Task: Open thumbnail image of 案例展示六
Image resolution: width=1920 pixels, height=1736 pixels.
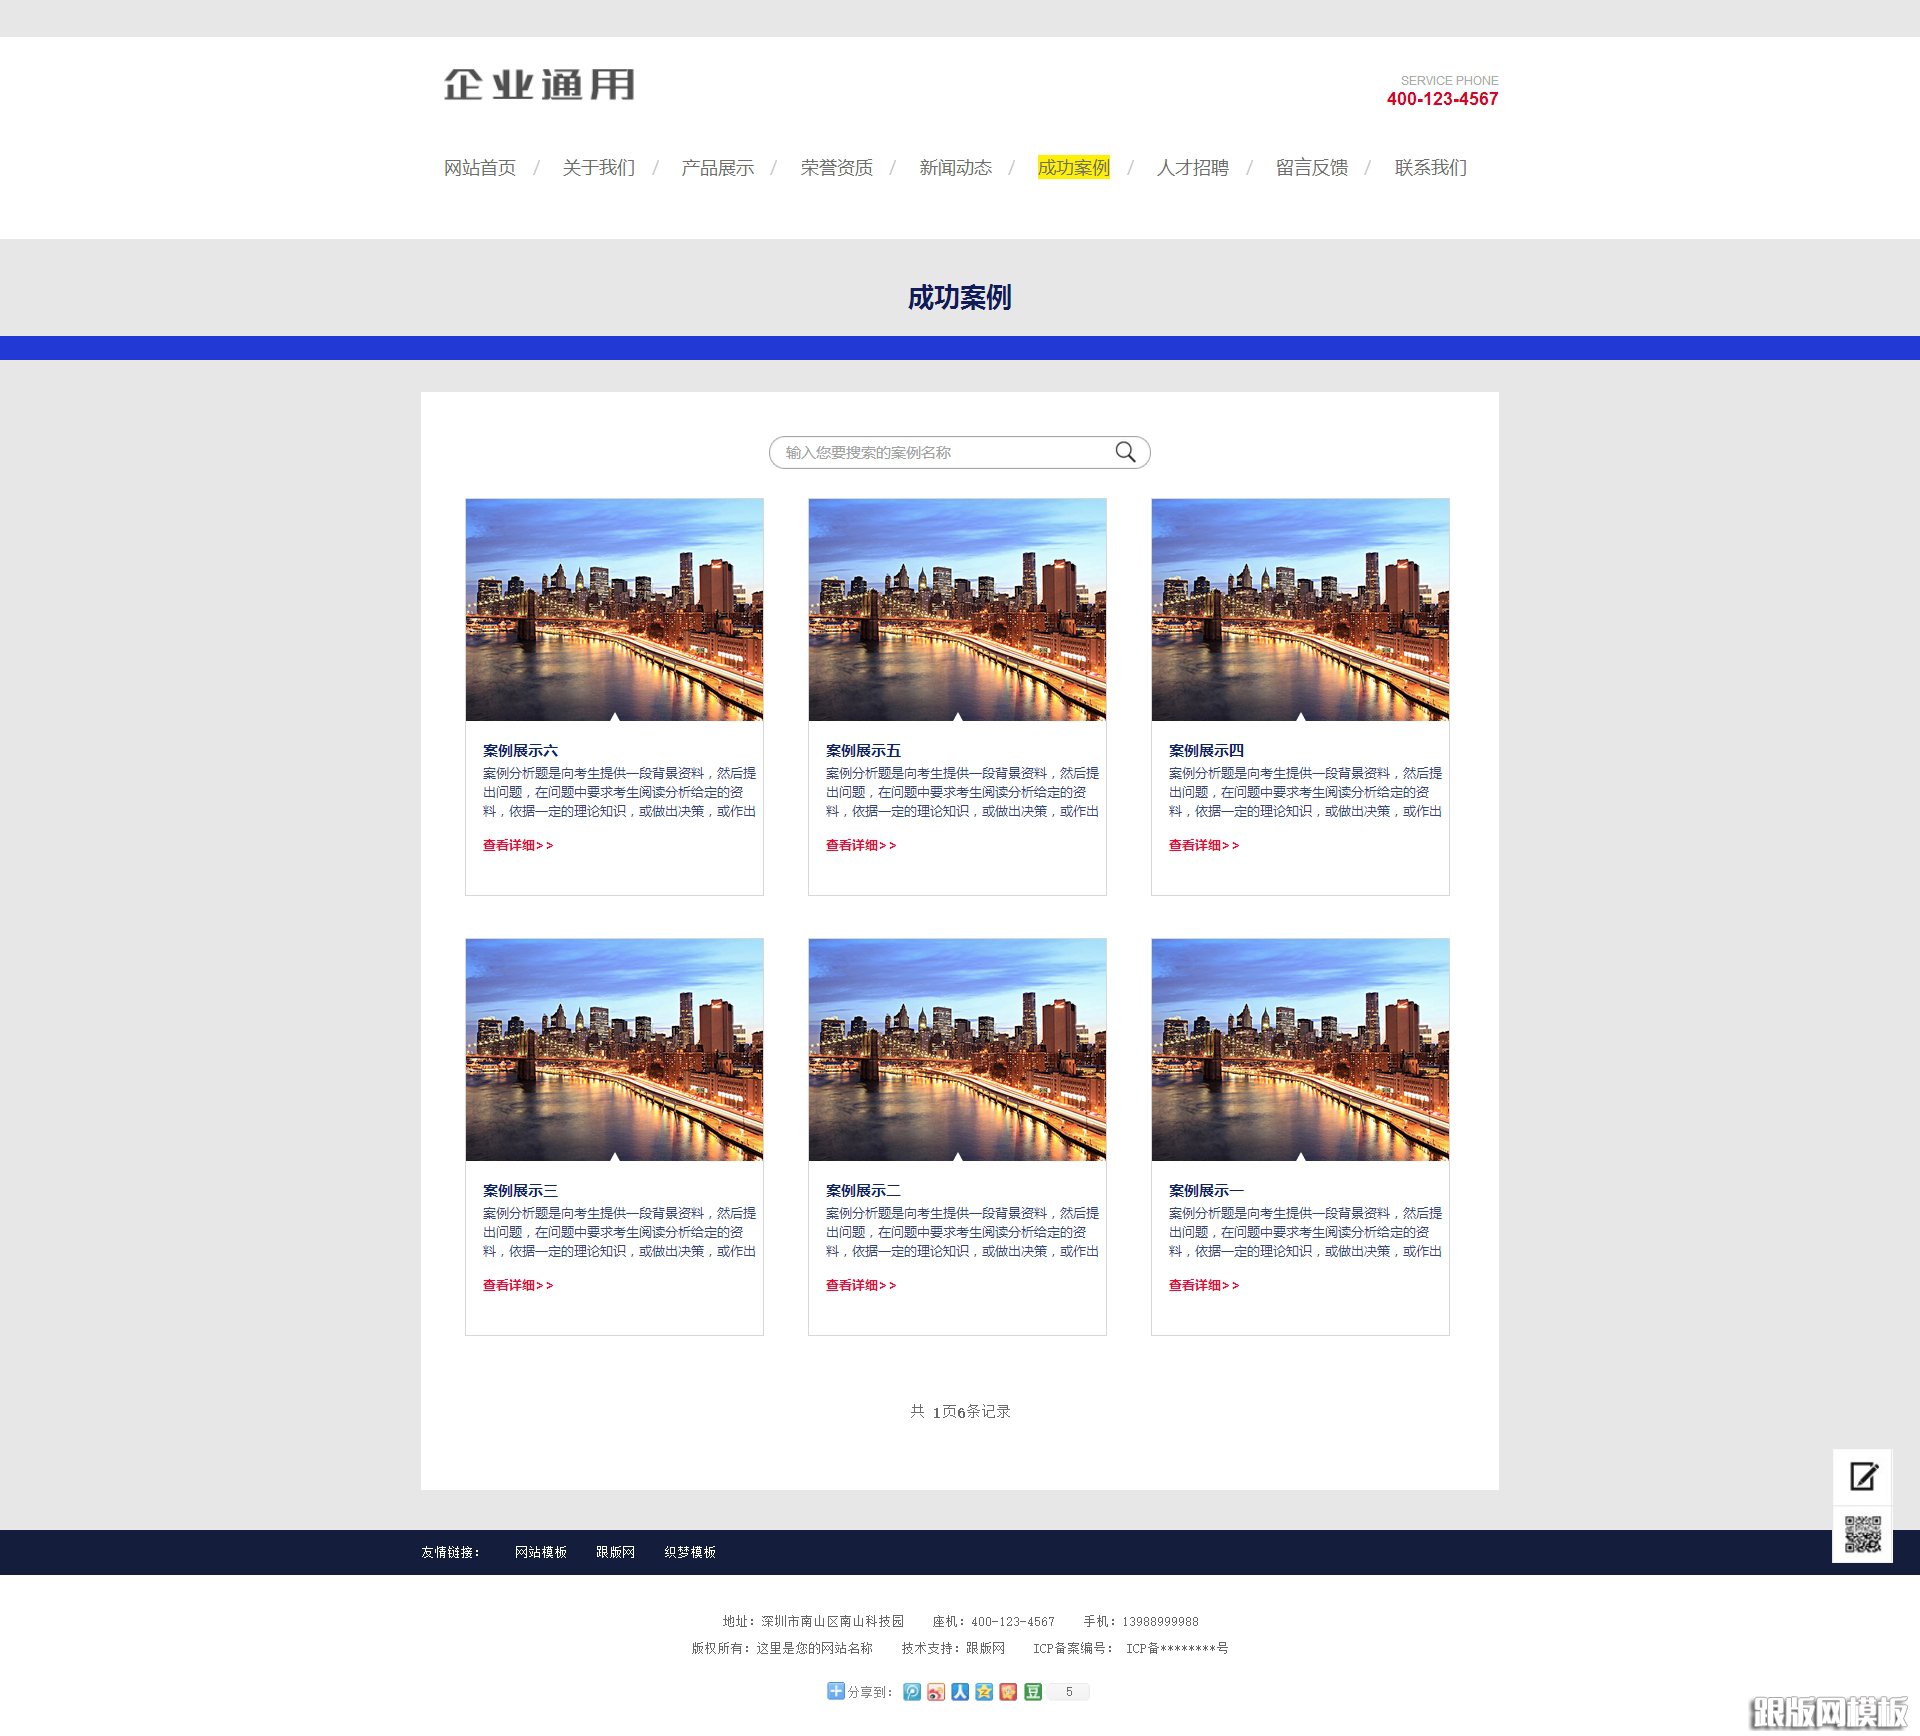Action: (614, 609)
